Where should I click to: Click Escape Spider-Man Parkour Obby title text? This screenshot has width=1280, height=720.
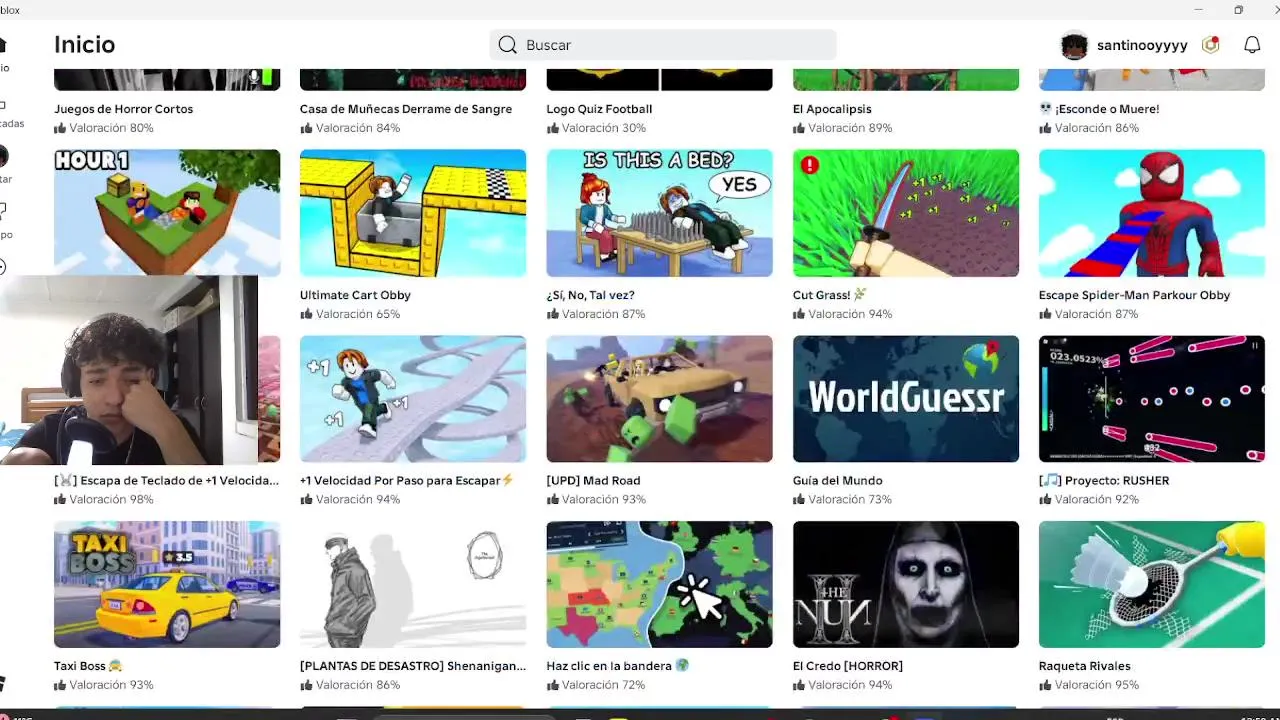click(x=1134, y=295)
